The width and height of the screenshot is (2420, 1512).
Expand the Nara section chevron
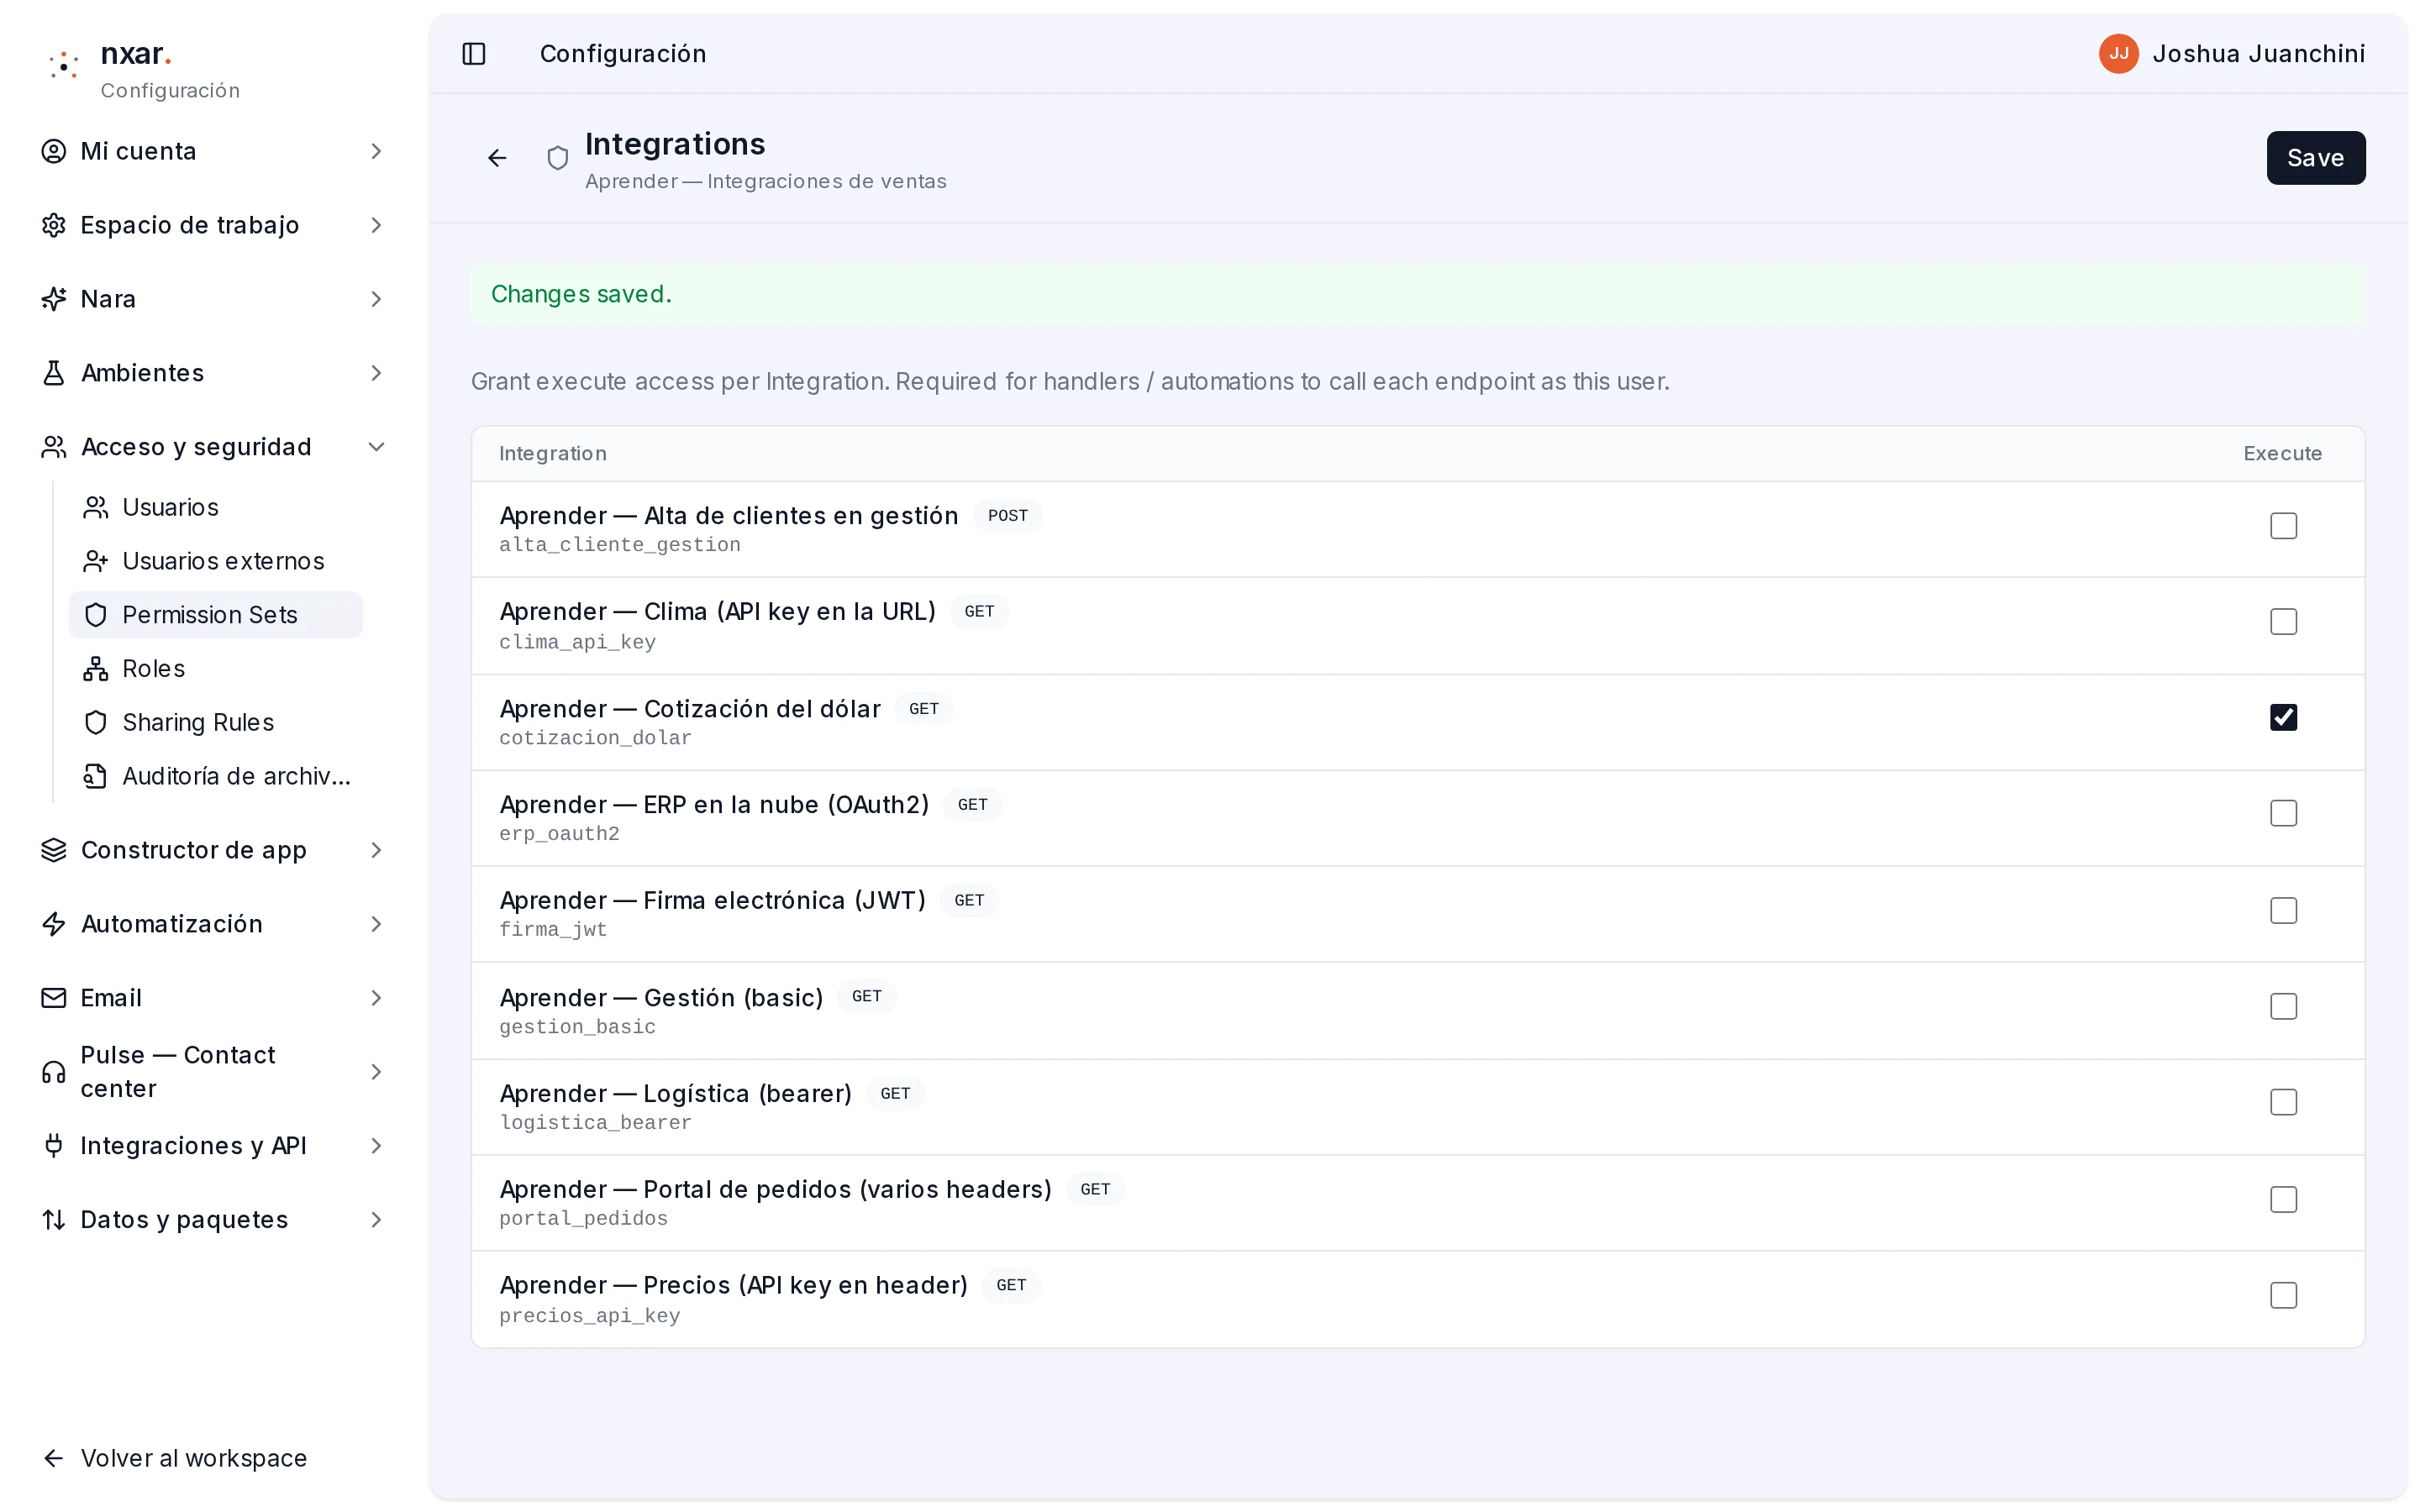point(376,299)
